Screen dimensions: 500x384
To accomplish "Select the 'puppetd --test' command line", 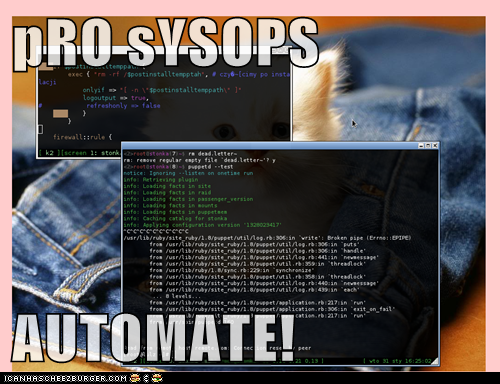I will tap(178, 167).
